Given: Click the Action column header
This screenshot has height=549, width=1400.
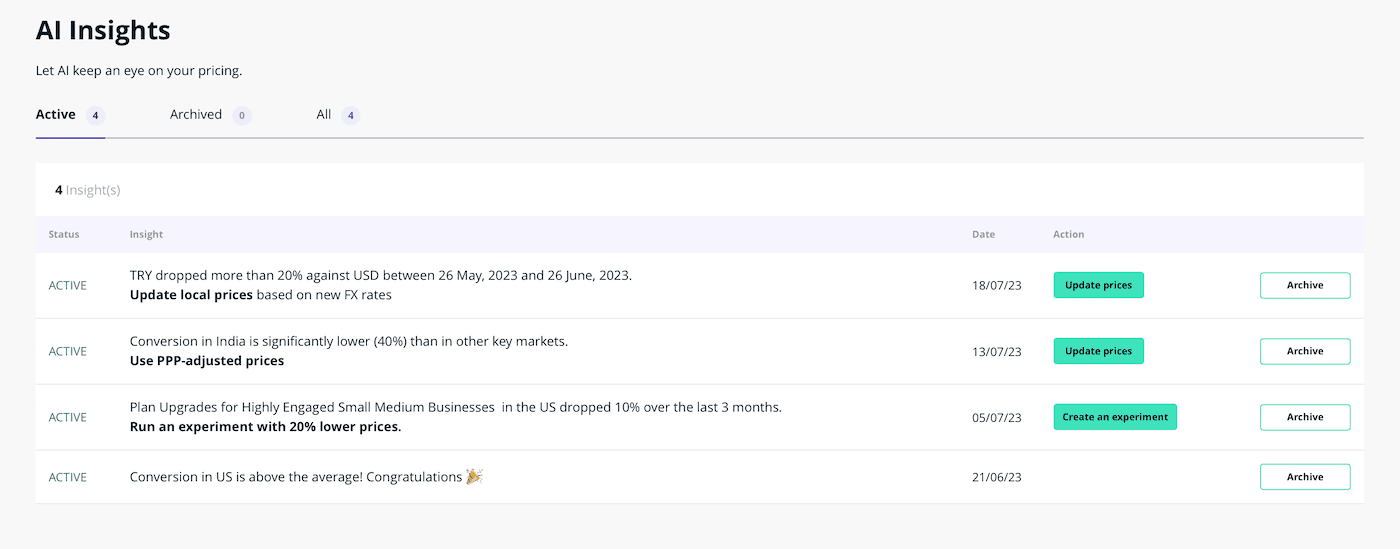Looking at the screenshot, I should point(1068,234).
